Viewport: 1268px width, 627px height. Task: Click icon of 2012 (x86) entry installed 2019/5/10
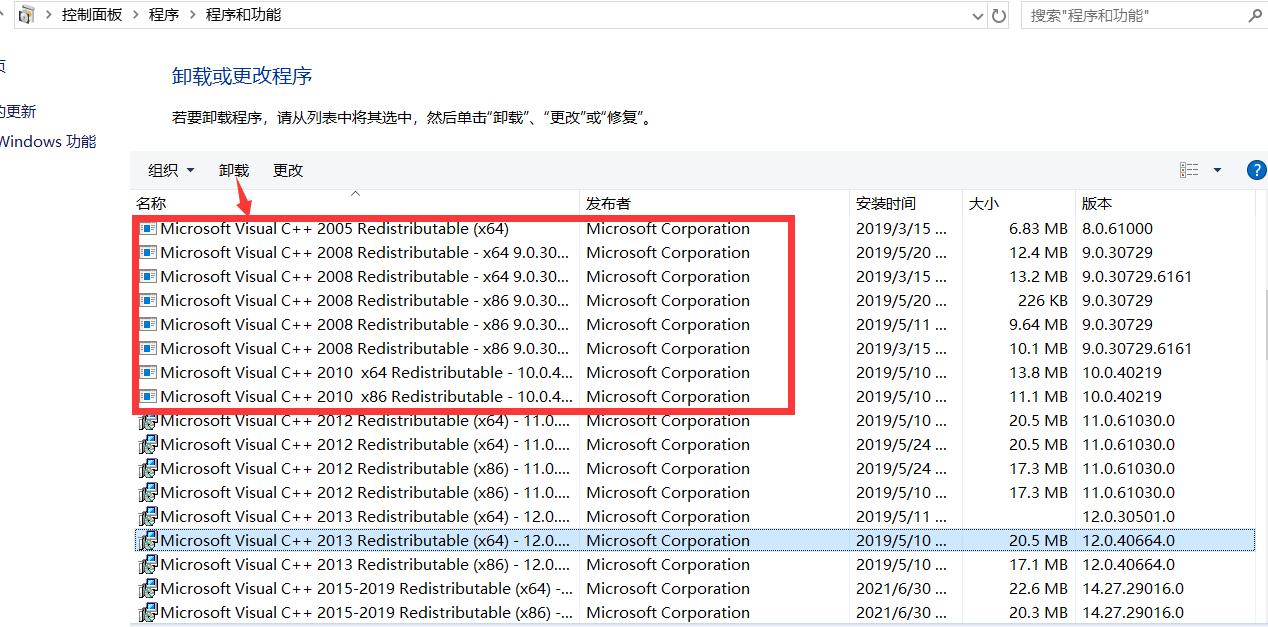[148, 493]
